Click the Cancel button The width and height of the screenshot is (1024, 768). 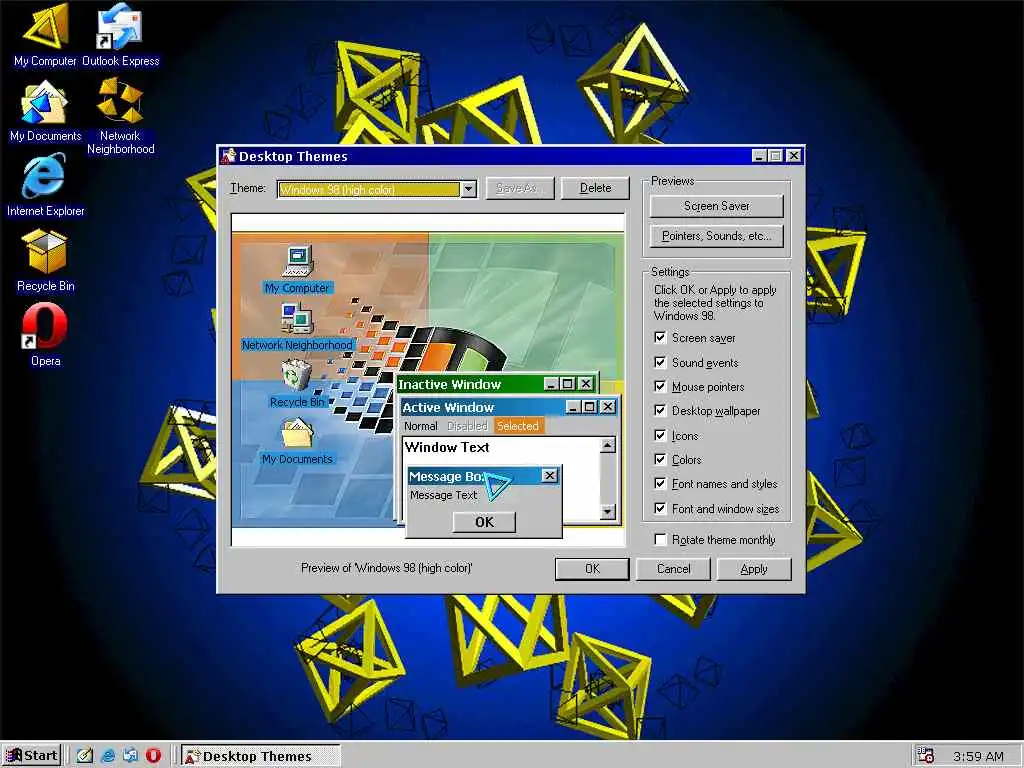[673, 569]
